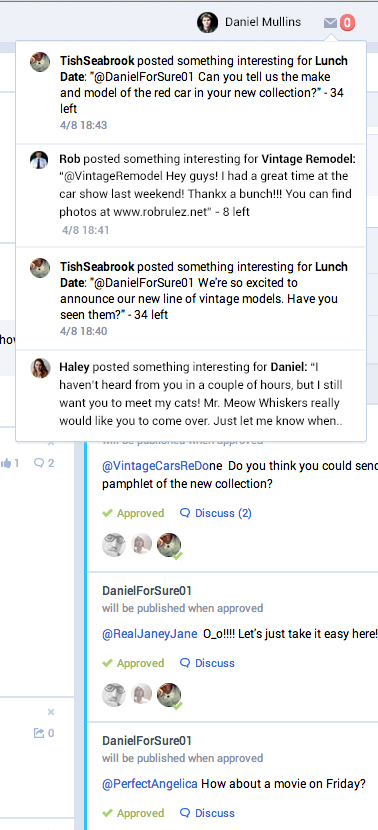Image resolution: width=378 pixels, height=830 pixels.
Task: Dismiss item with the small x icon above share
Action: [51, 712]
